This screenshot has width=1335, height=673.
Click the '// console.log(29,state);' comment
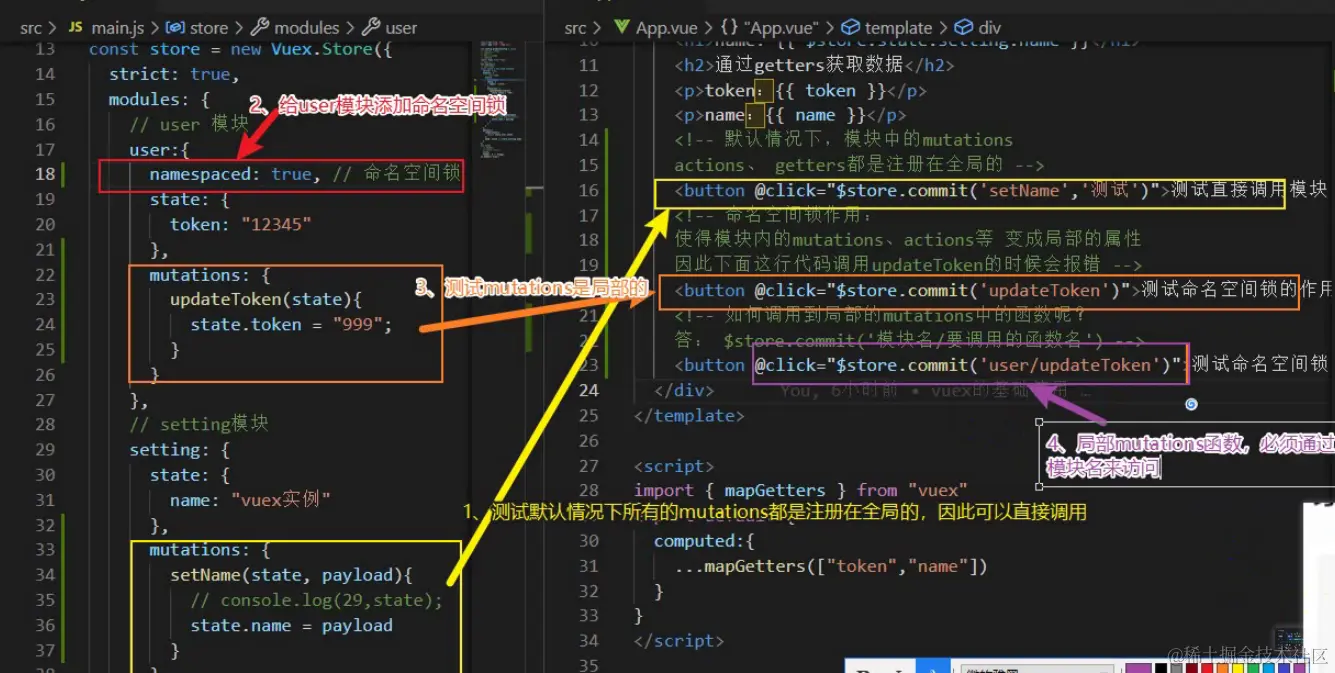316,600
